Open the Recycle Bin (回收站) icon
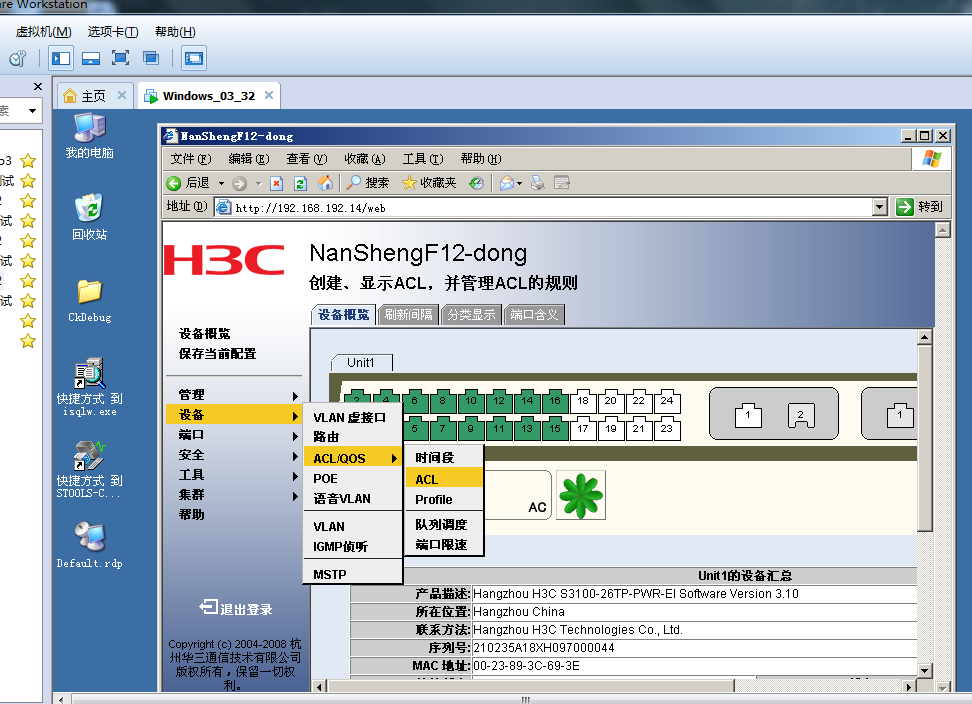Screen dimensions: 972x704 90,208
